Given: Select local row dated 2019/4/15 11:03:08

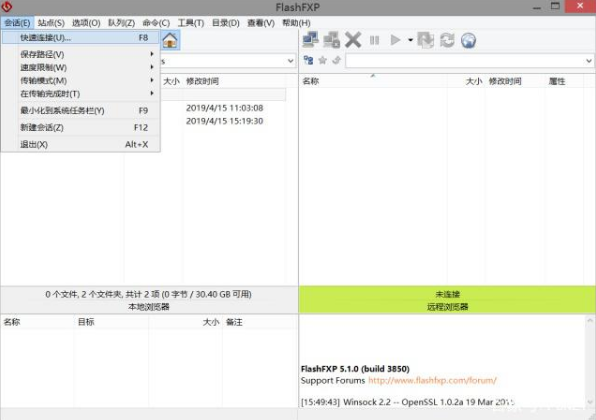Looking at the screenshot, I should pos(225,108).
